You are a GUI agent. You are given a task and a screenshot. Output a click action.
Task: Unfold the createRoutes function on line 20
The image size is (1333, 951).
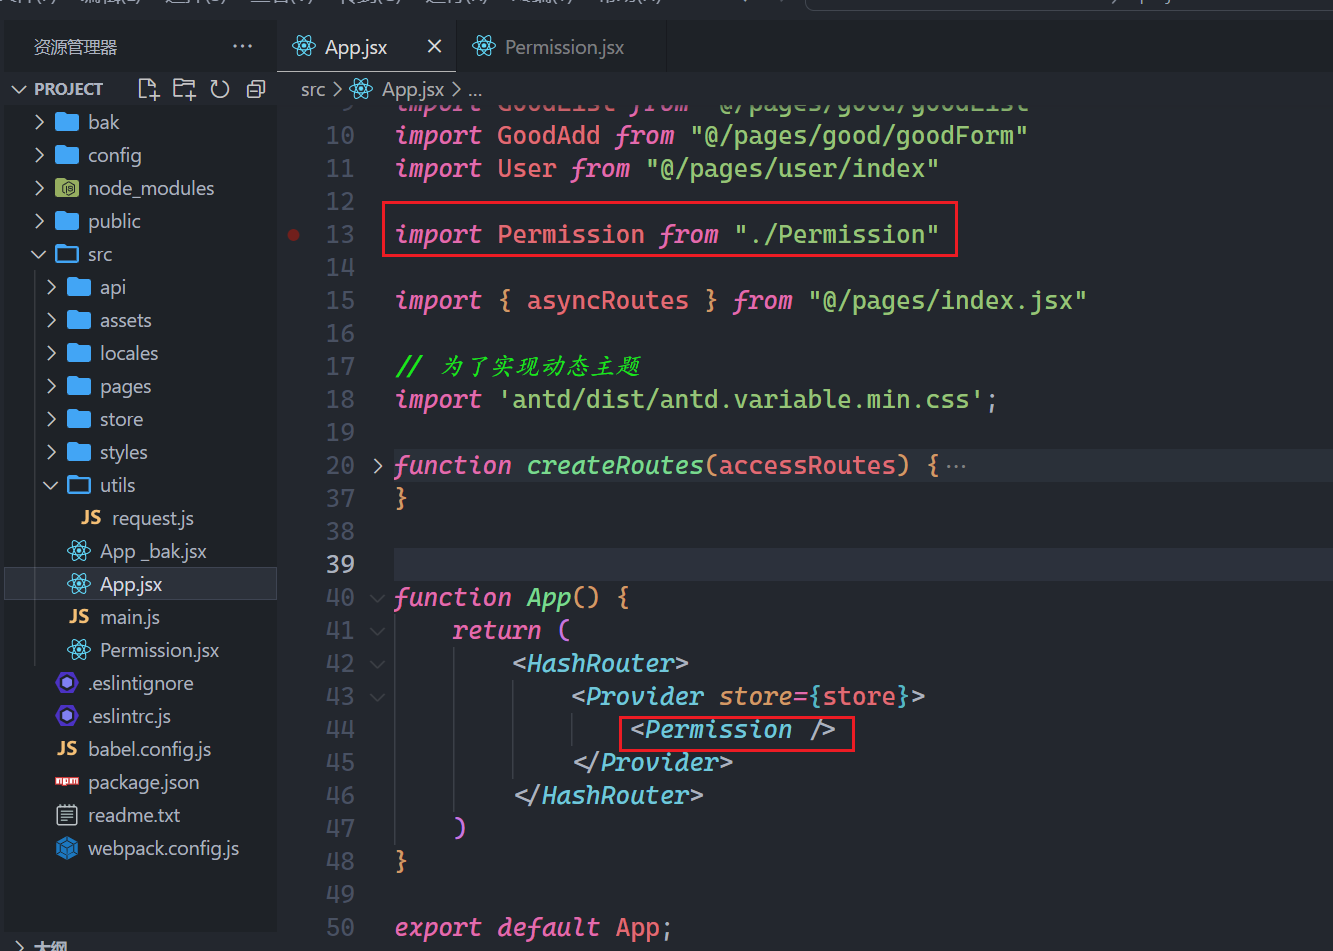click(x=378, y=465)
